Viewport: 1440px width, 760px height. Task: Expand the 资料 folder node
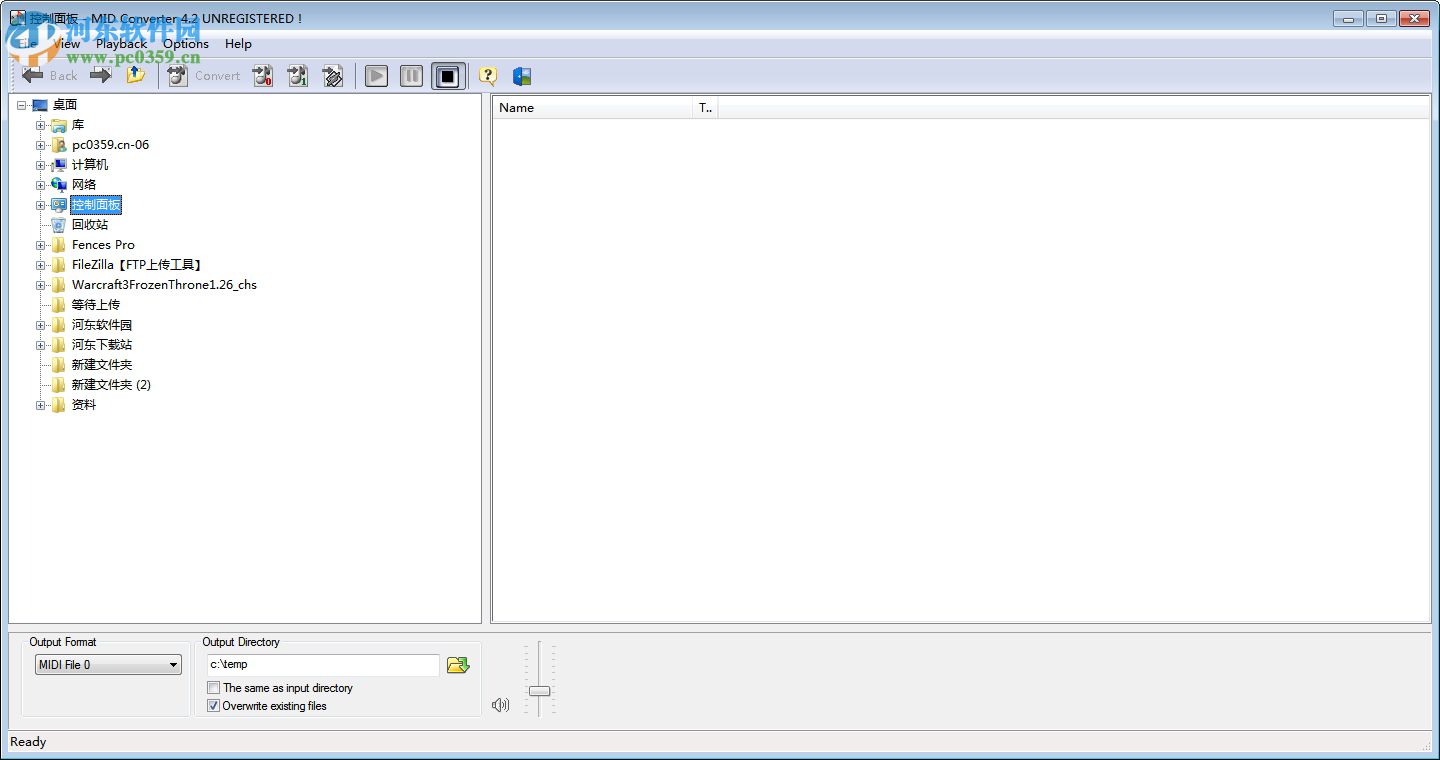click(41, 405)
